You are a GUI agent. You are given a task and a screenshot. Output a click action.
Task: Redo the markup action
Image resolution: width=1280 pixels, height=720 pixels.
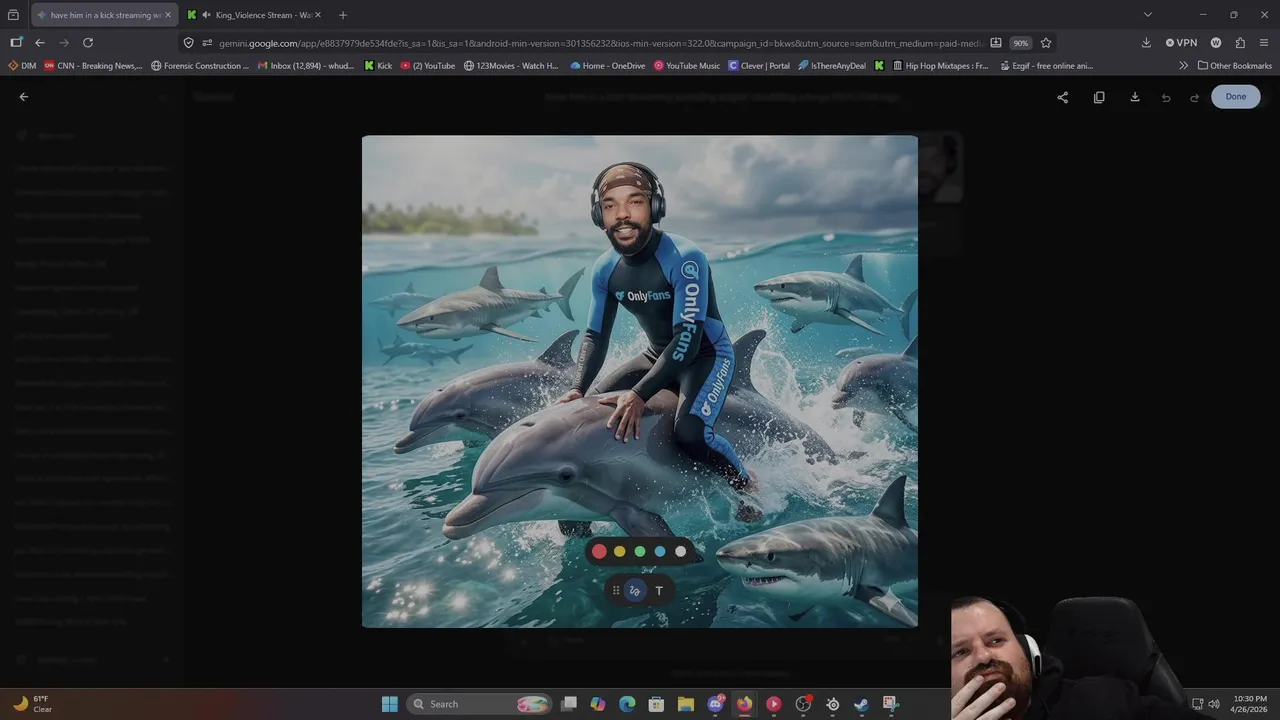pyautogui.click(x=1194, y=97)
